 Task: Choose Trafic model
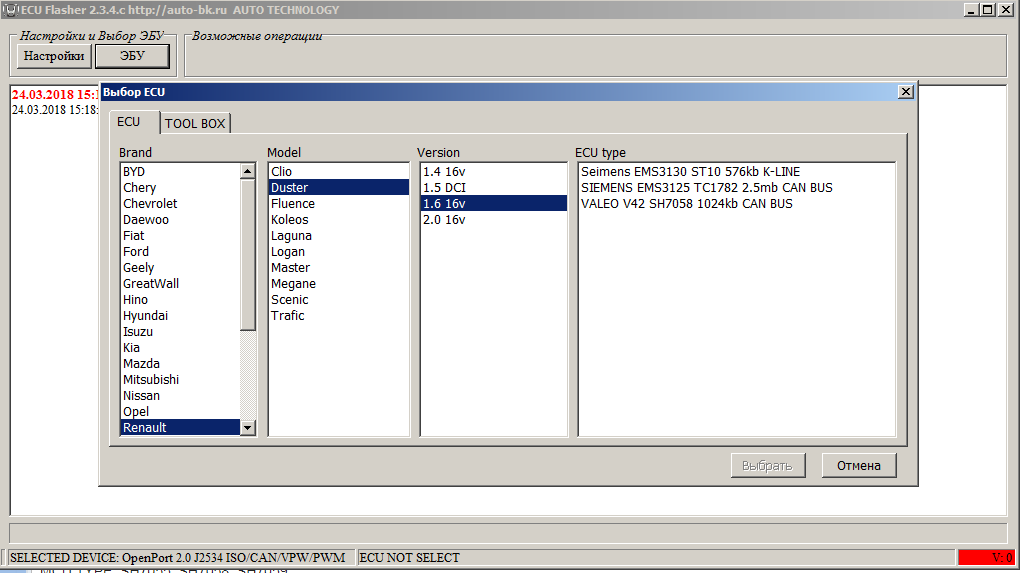tap(339, 315)
